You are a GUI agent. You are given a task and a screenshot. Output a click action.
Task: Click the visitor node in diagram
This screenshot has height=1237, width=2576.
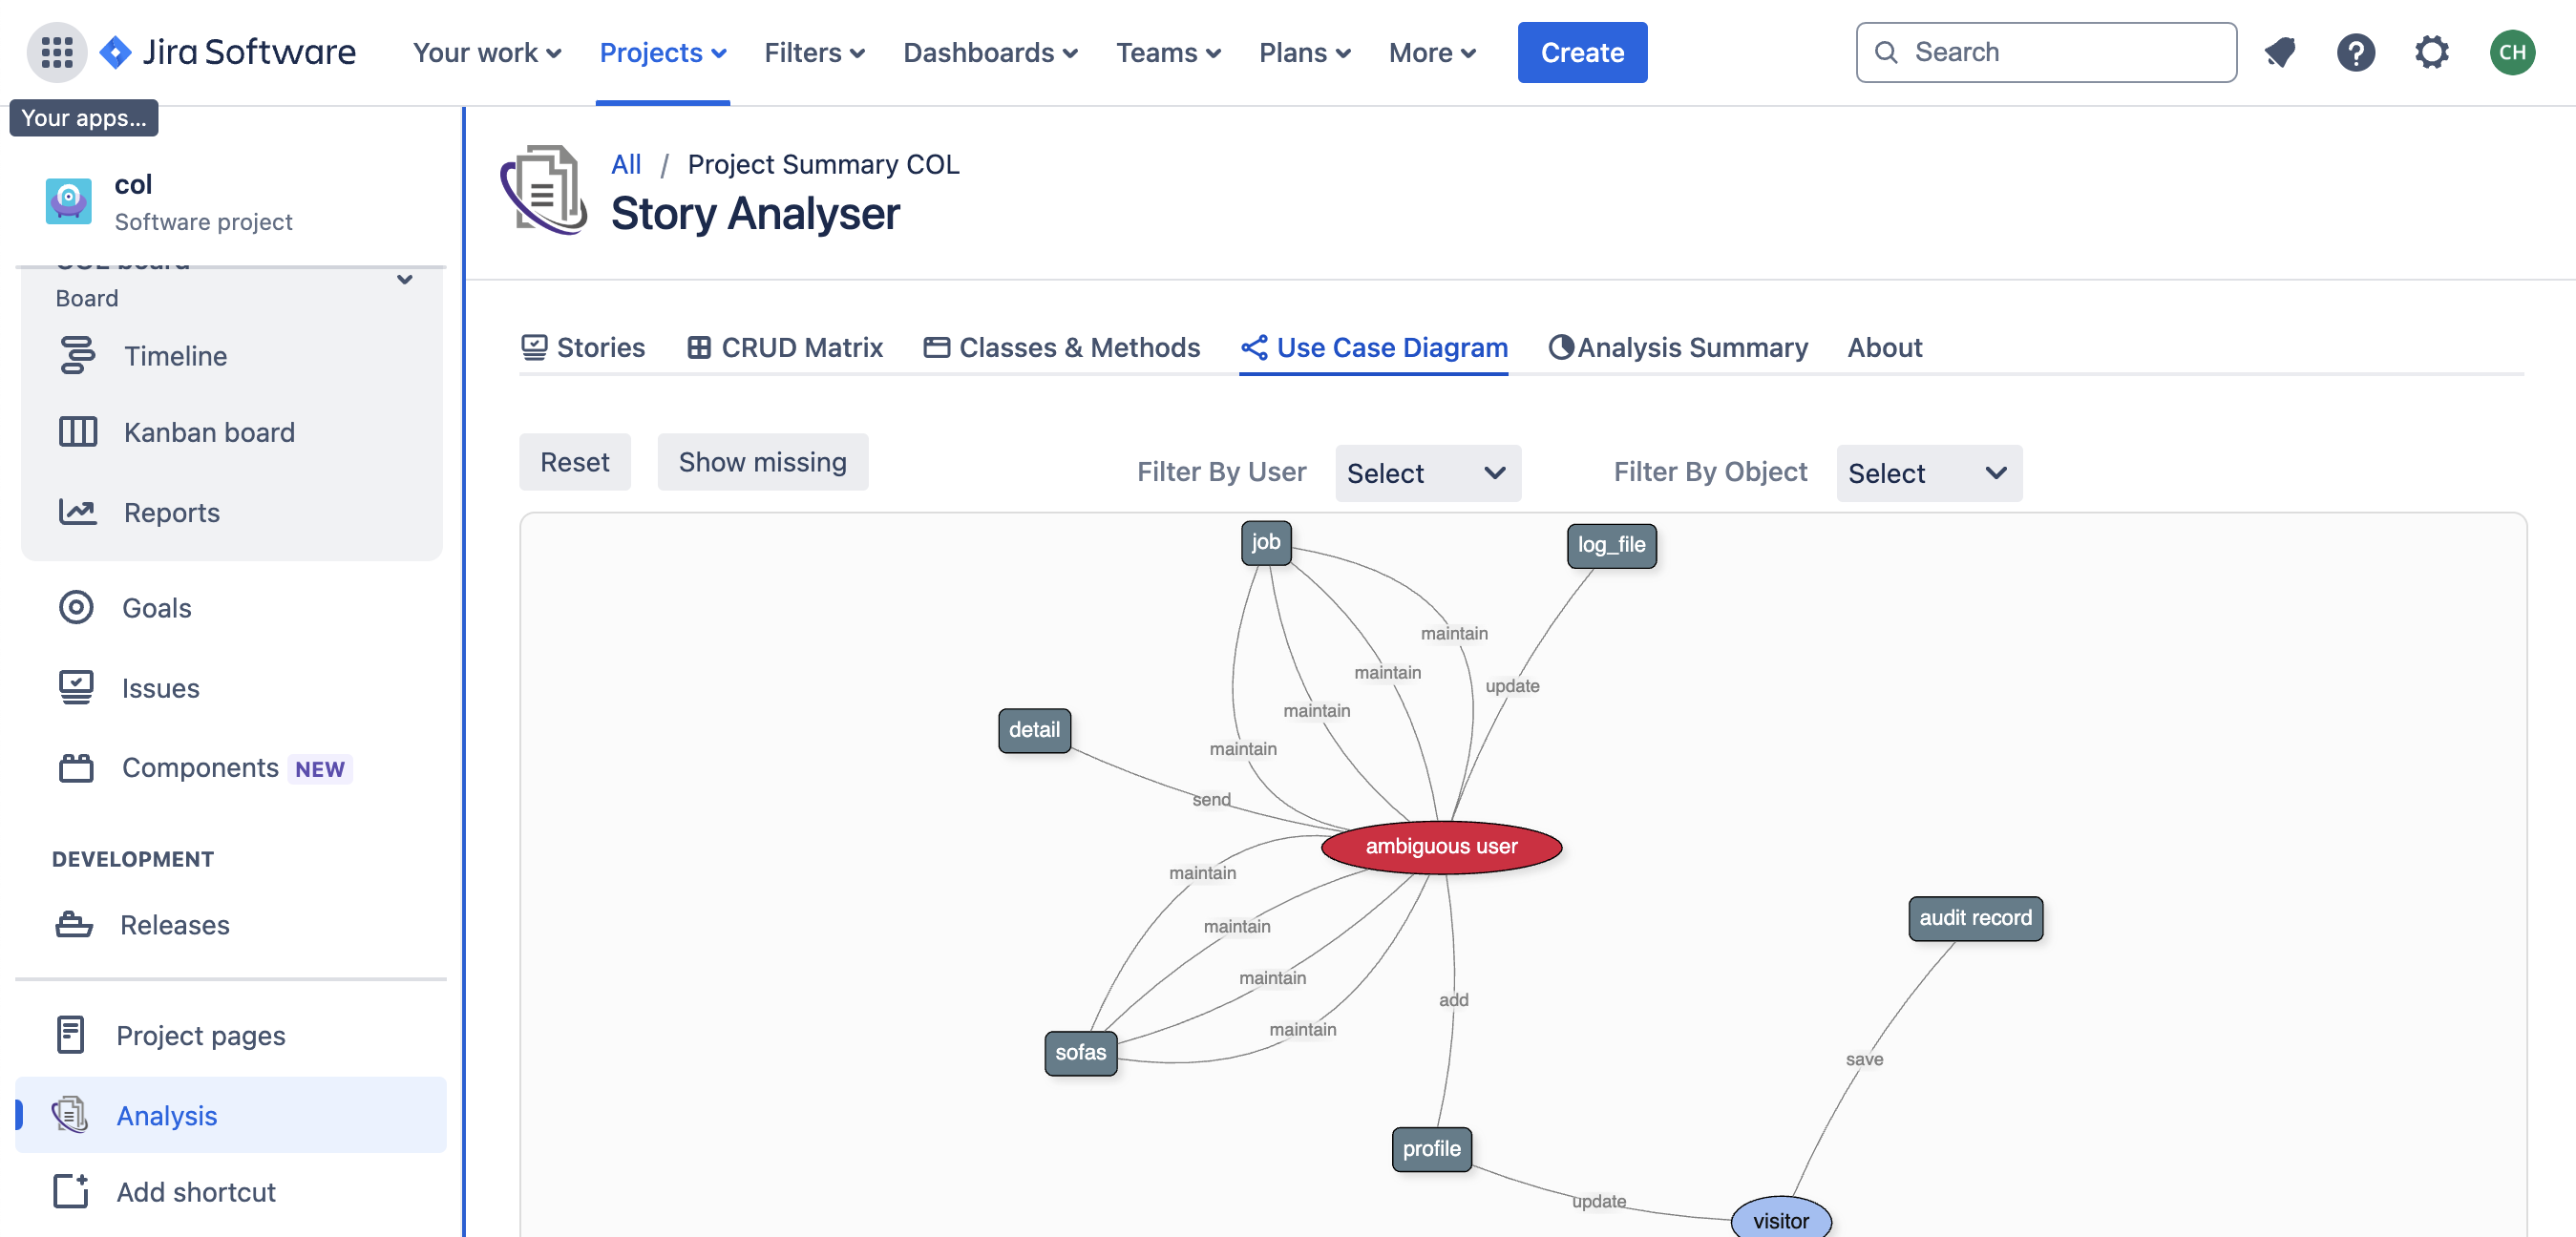[x=1779, y=1217]
